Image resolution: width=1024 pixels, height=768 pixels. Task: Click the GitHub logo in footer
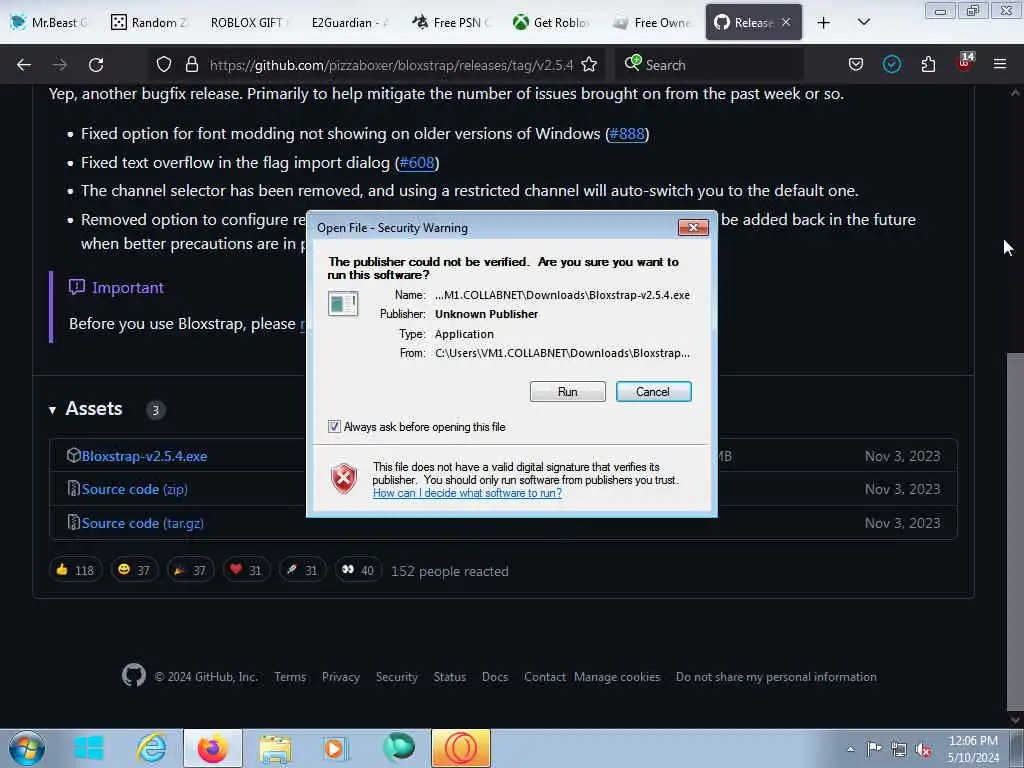point(134,675)
